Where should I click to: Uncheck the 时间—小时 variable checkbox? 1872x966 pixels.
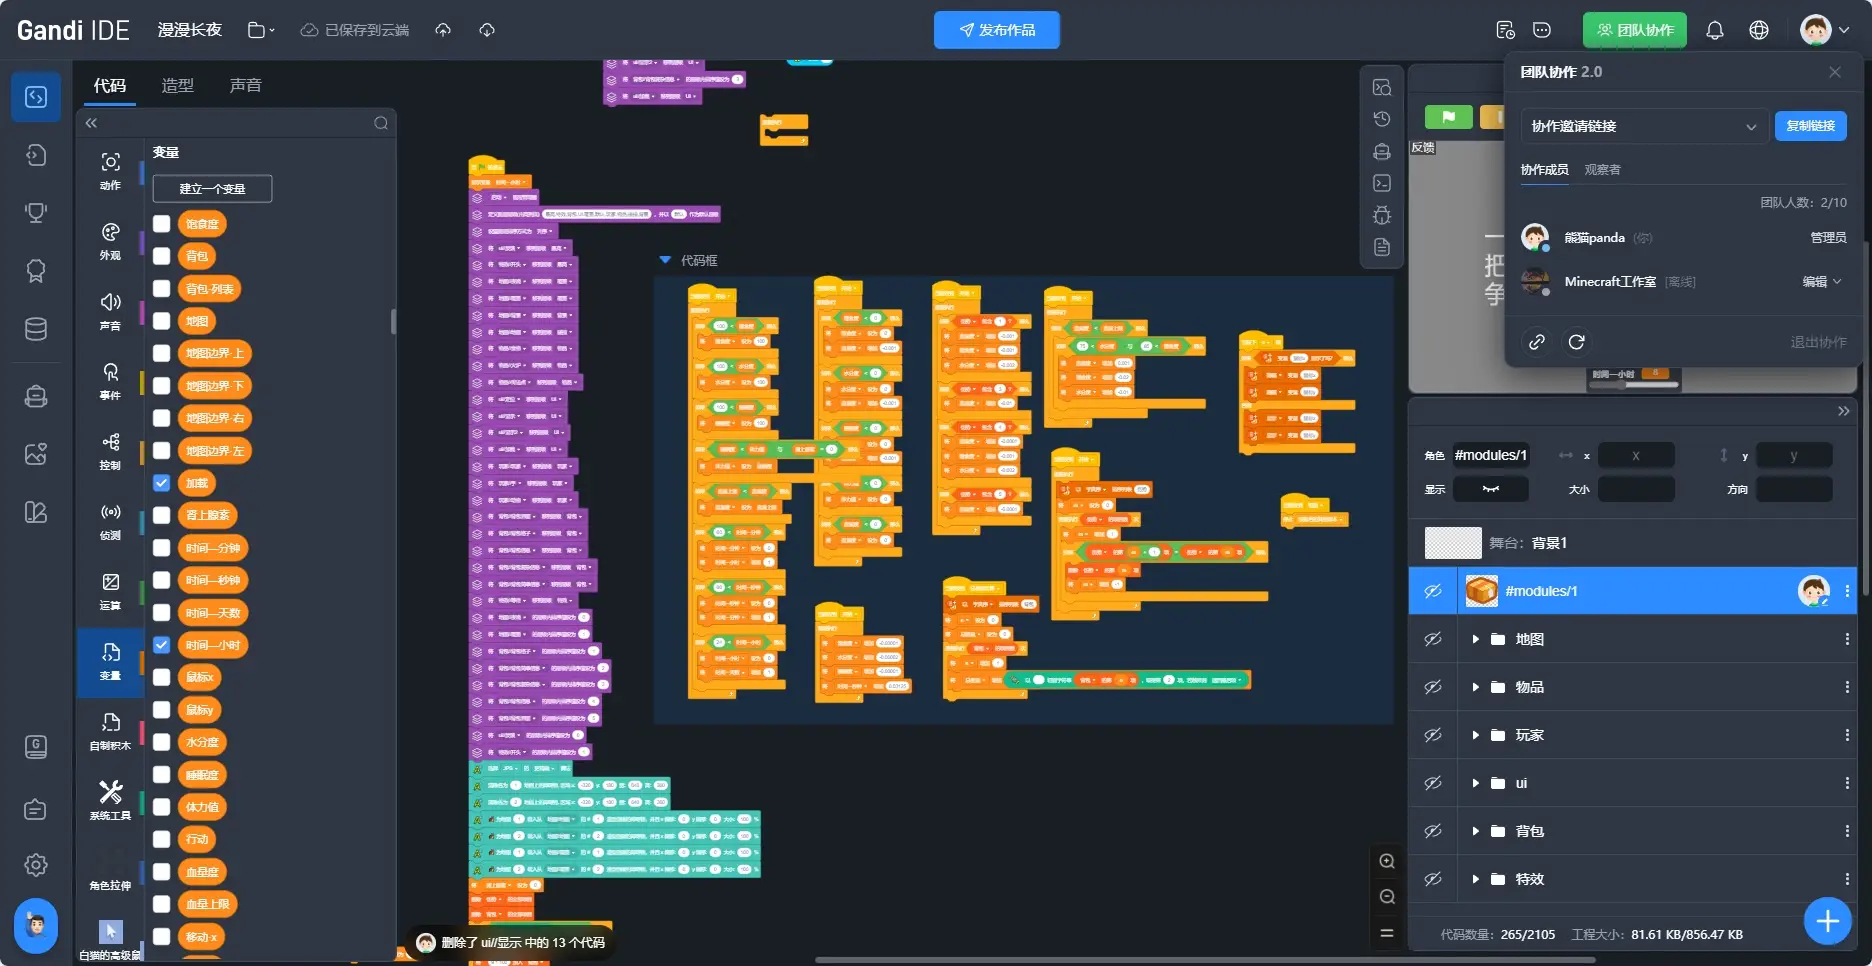click(161, 645)
